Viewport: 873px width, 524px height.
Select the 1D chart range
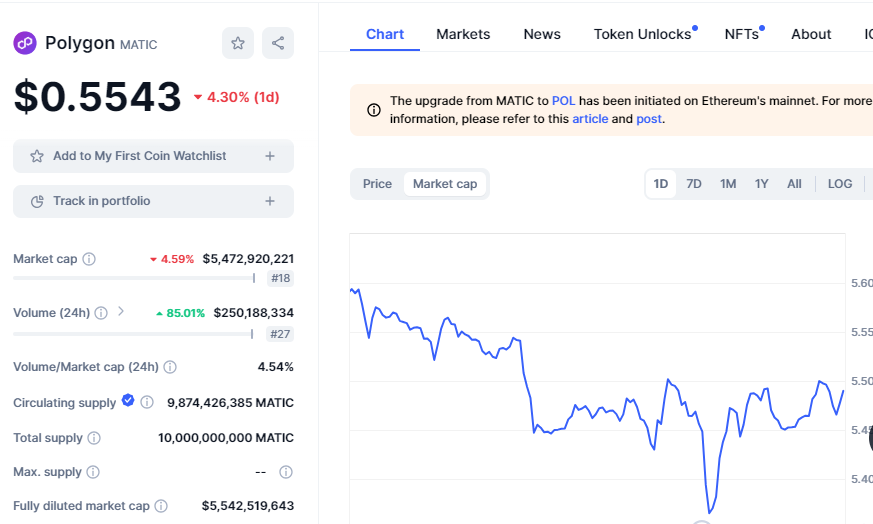(x=661, y=184)
